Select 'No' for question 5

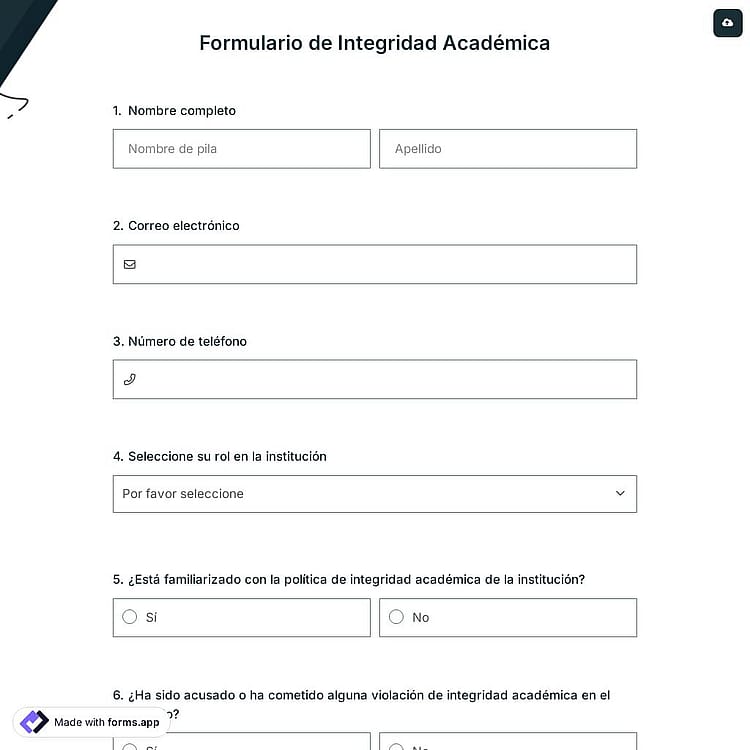tap(508, 617)
